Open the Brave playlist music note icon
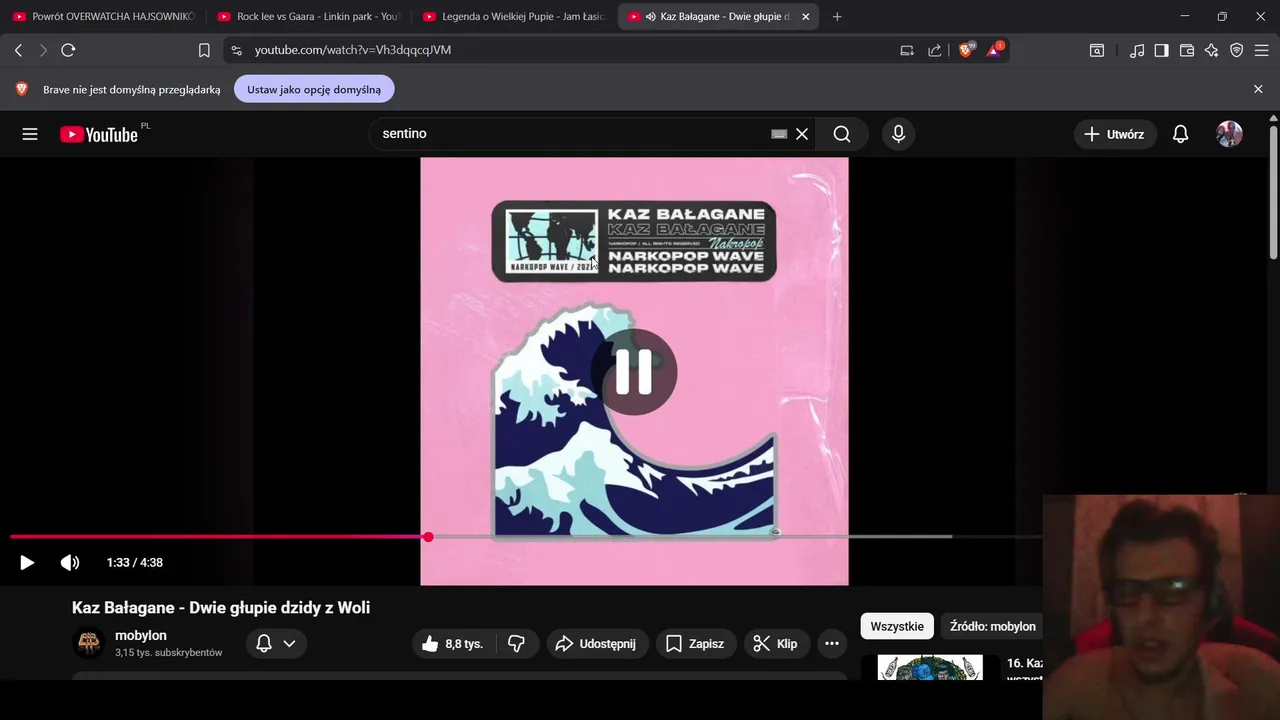 [x=1137, y=50]
